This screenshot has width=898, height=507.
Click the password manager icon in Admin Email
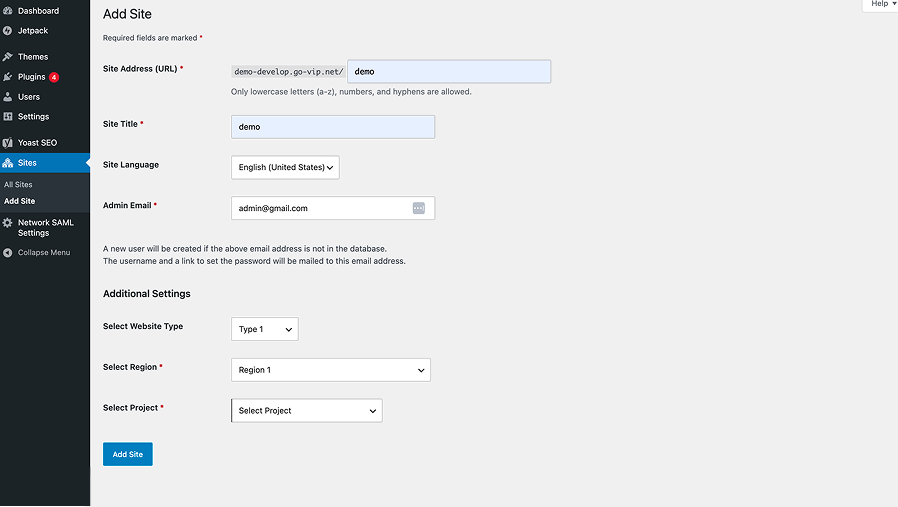[419, 208]
